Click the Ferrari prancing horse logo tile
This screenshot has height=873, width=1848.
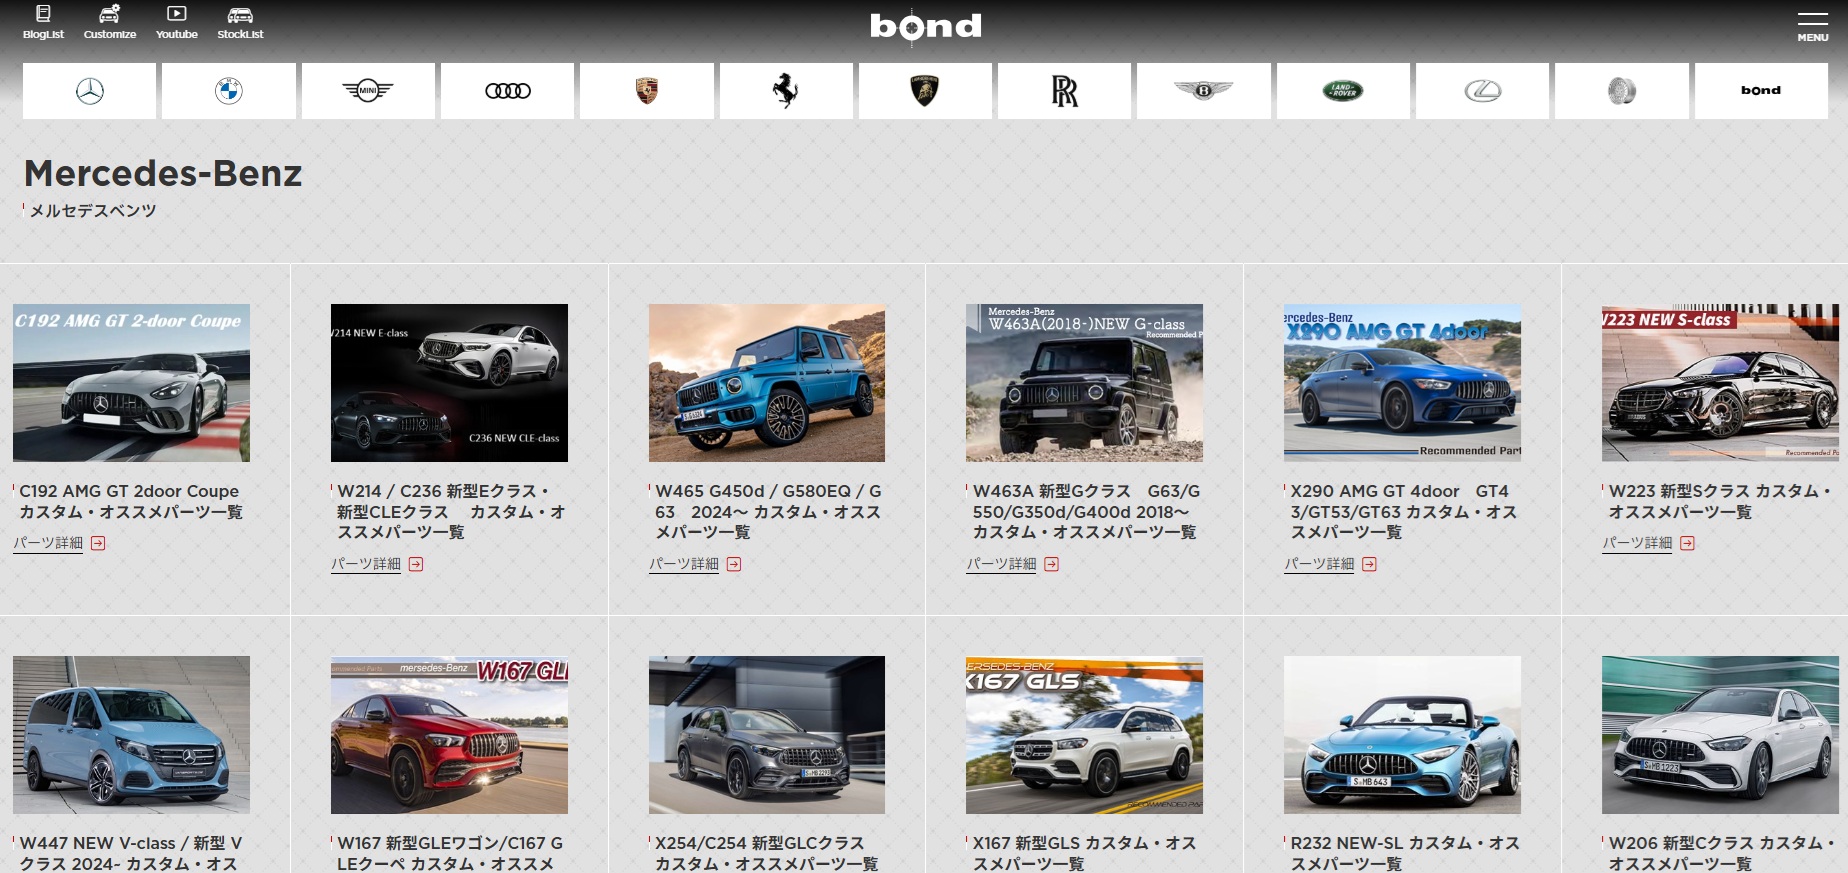[x=786, y=91]
